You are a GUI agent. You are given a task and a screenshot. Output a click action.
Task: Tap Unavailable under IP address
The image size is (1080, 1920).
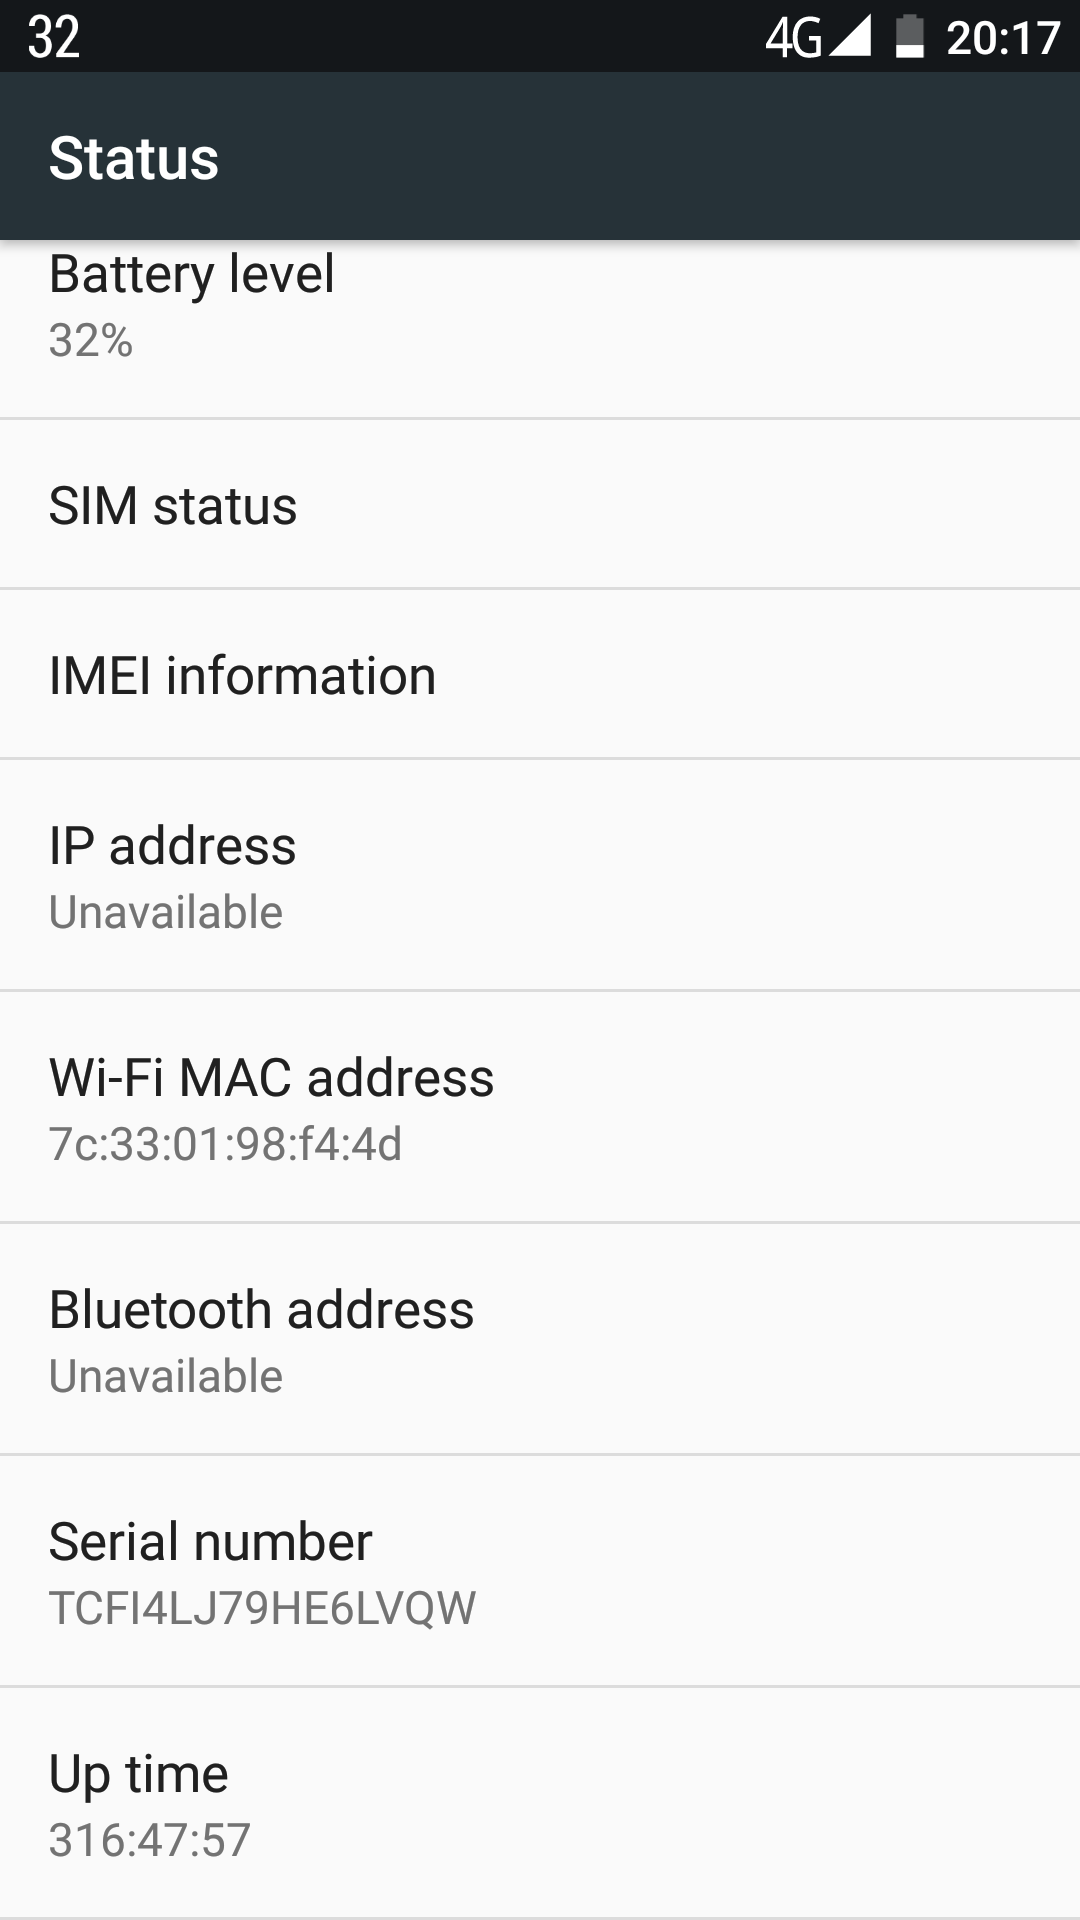(x=166, y=912)
